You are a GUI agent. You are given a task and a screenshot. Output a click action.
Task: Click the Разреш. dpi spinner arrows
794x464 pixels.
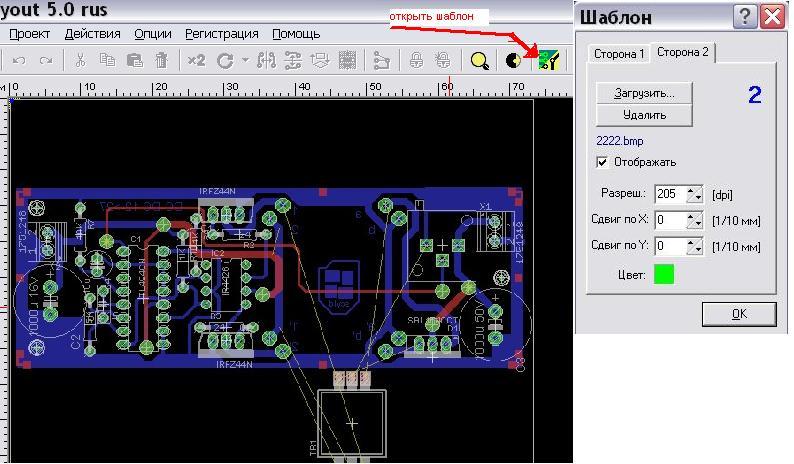[x=696, y=194]
